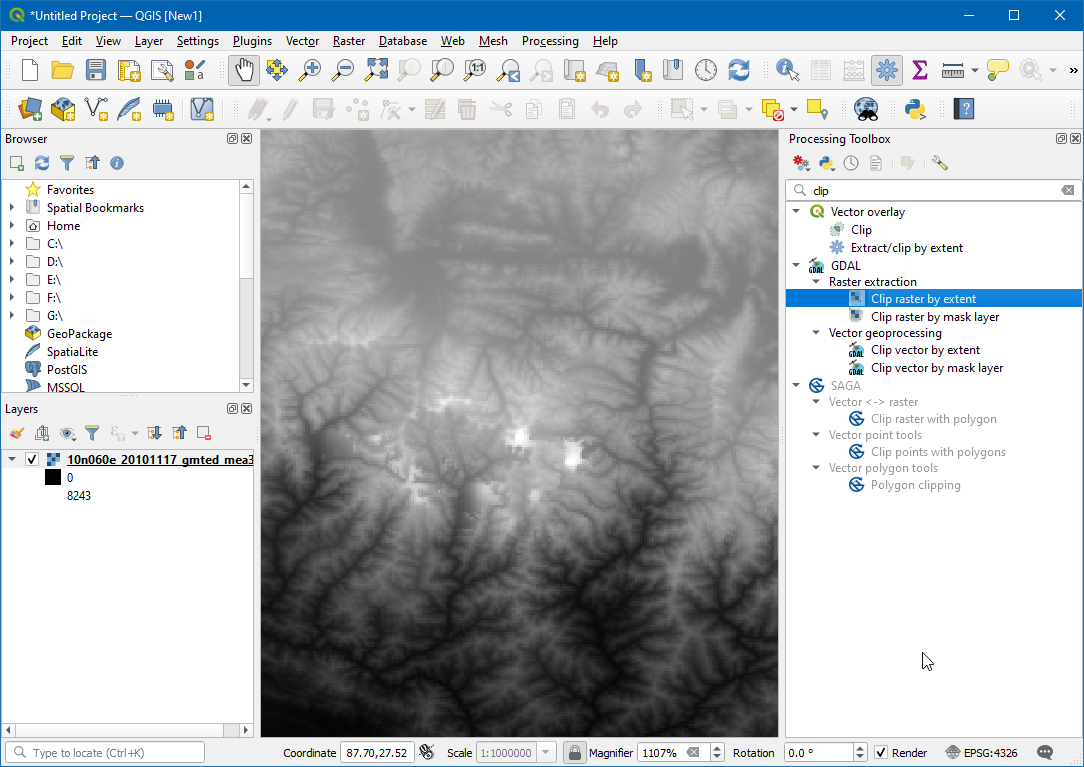The height and width of the screenshot is (767, 1084).
Task: Expand the Spatial Bookmarks tree node
Action: point(12,208)
